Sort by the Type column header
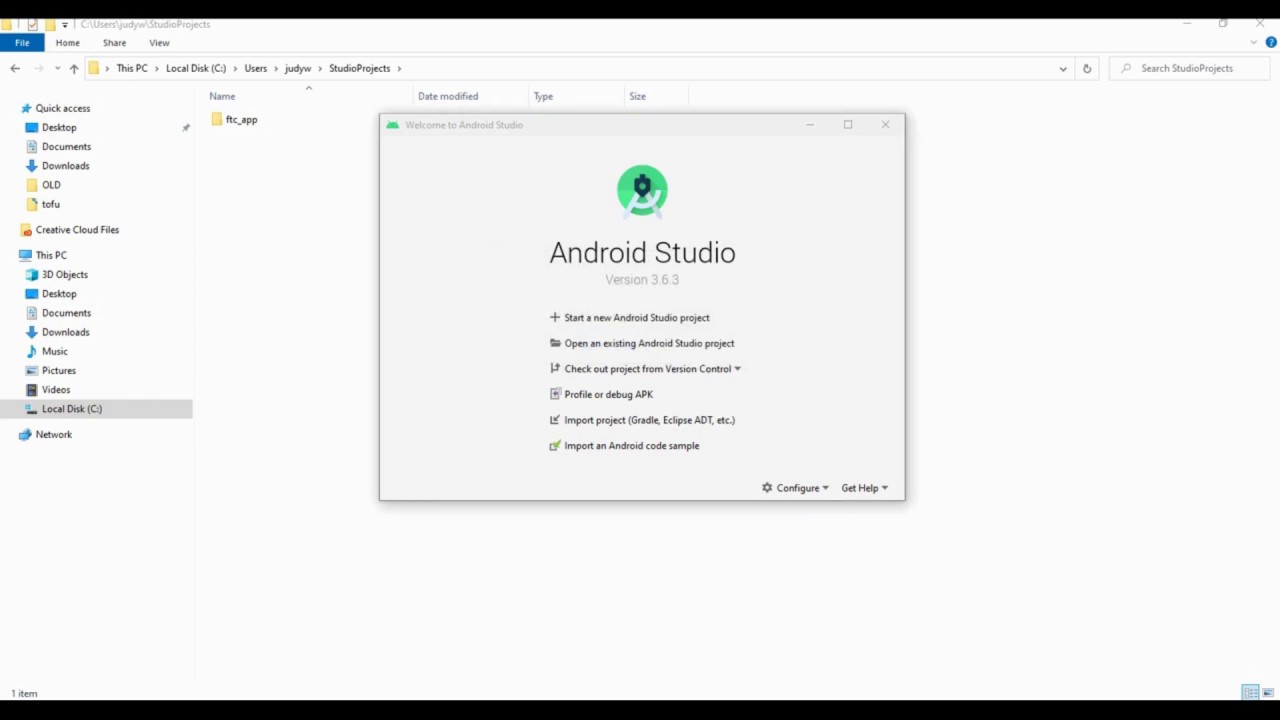Viewport: 1280px width, 720px height. click(x=543, y=96)
